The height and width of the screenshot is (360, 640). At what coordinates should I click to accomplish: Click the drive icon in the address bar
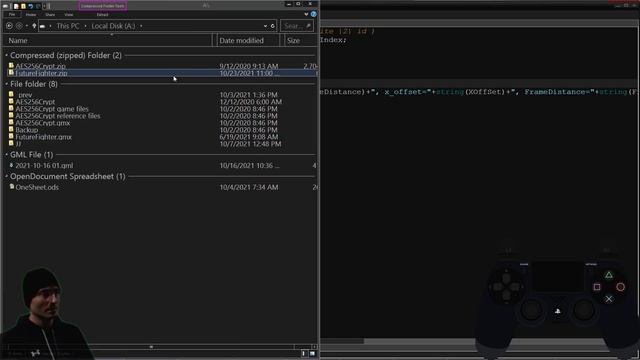(42, 26)
